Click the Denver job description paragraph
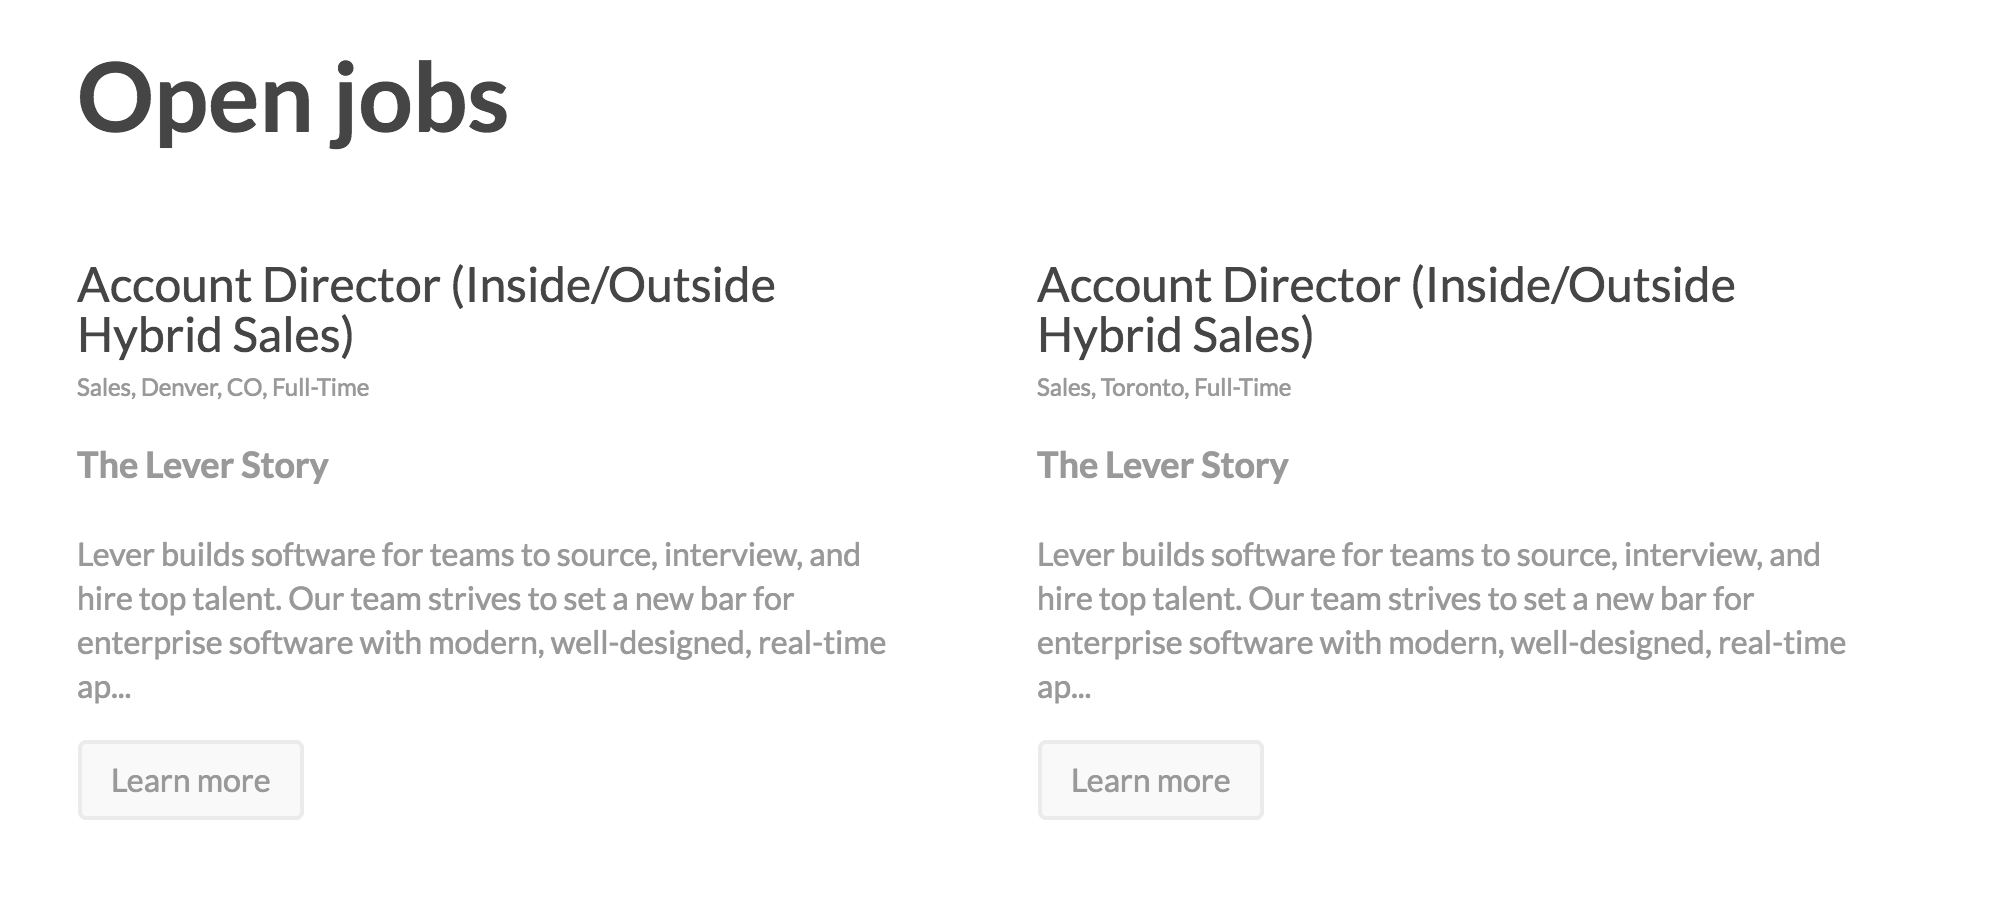Image resolution: width=2000 pixels, height=916 pixels. pyautogui.click(x=480, y=598)
